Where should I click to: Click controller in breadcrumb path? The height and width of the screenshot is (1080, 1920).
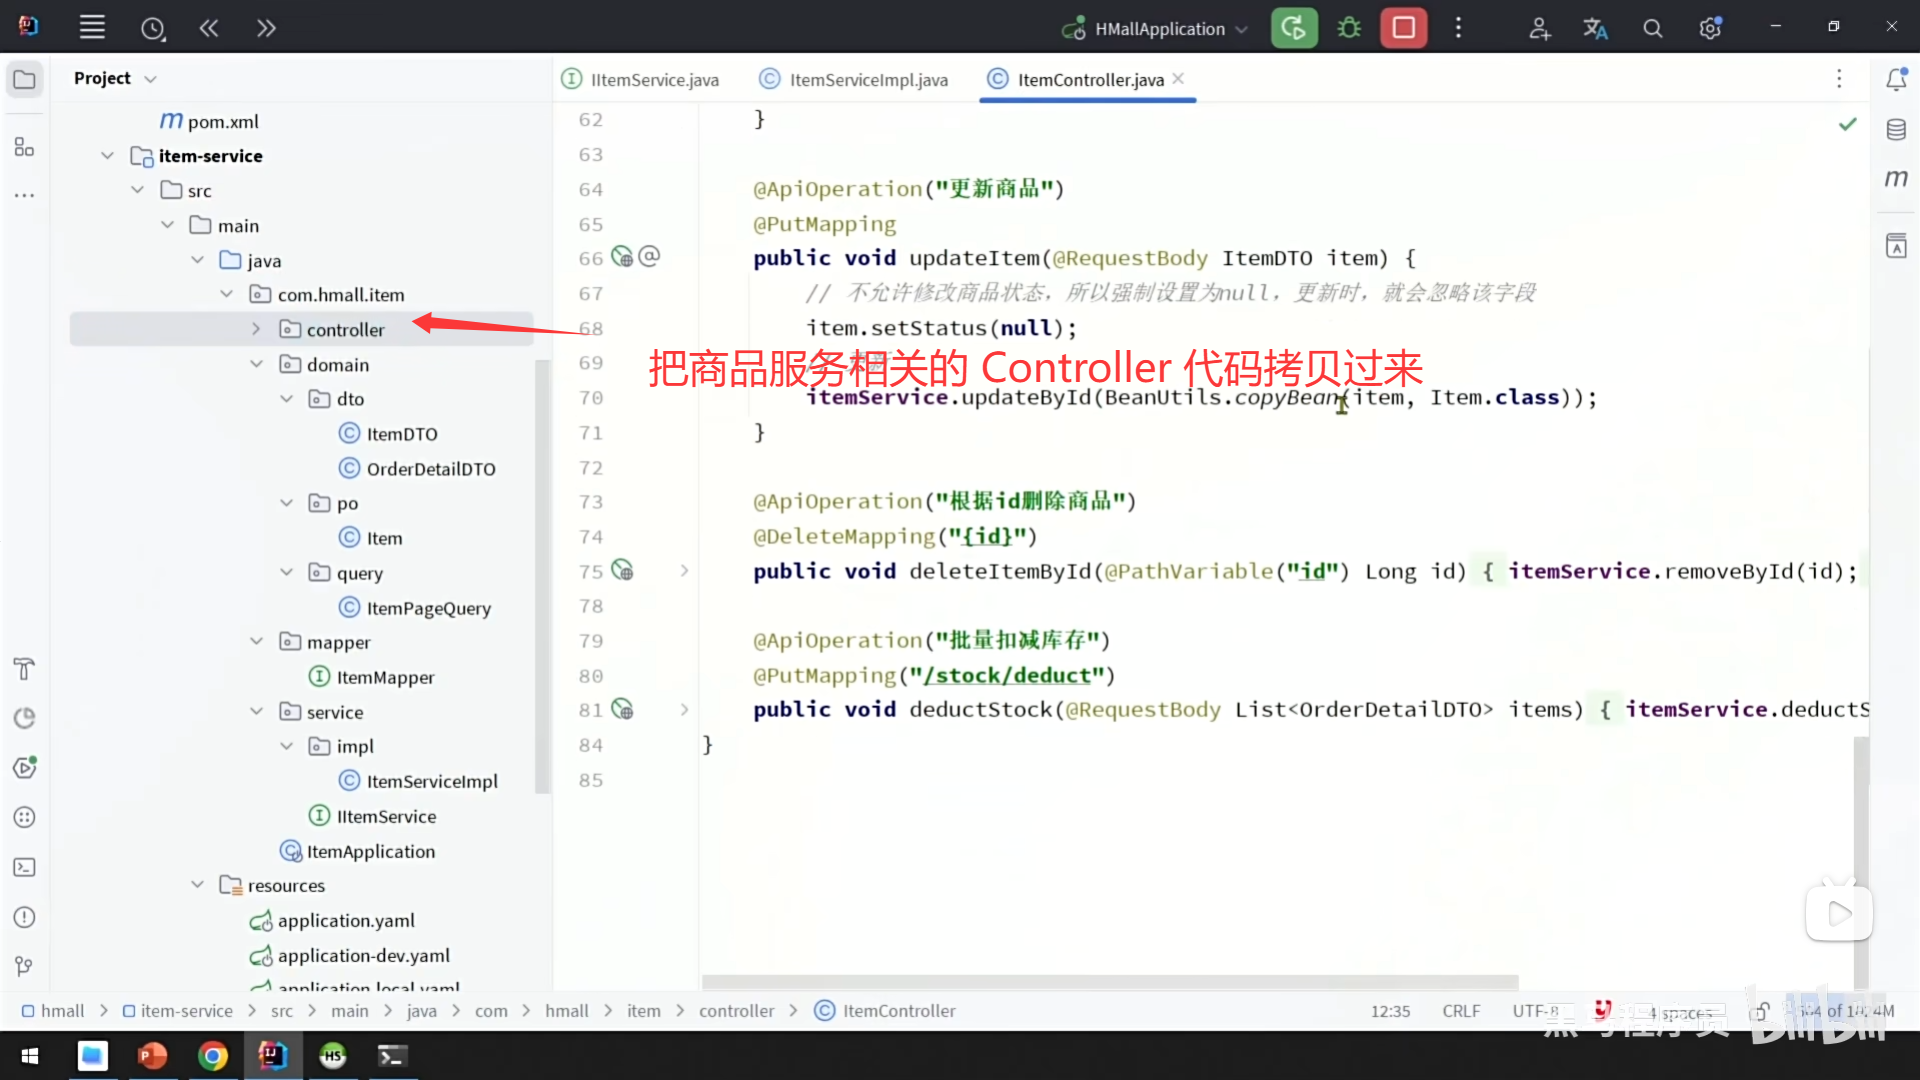pos(736,1011)
